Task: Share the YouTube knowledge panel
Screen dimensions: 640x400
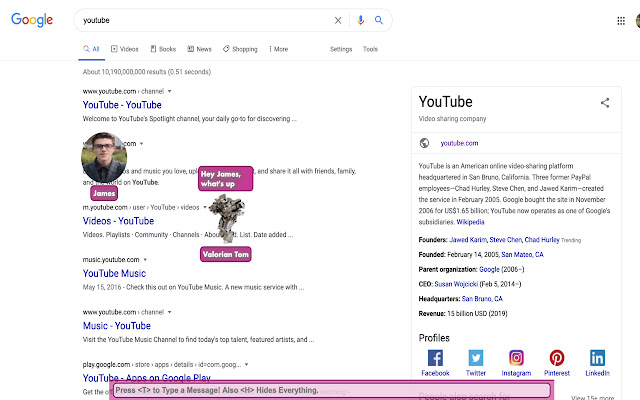Action: tap(604, 102)
